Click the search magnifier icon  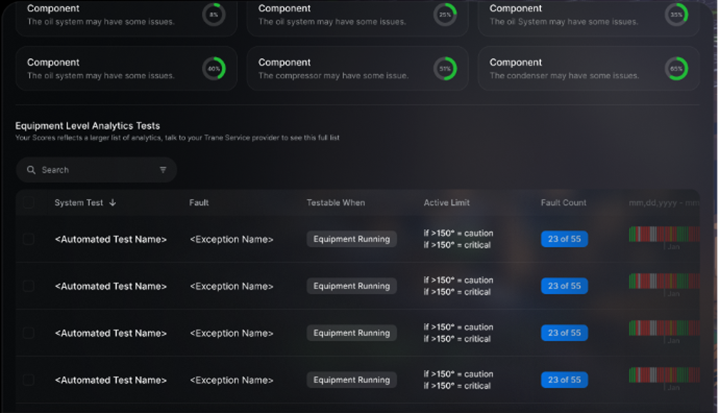(31, 170)
